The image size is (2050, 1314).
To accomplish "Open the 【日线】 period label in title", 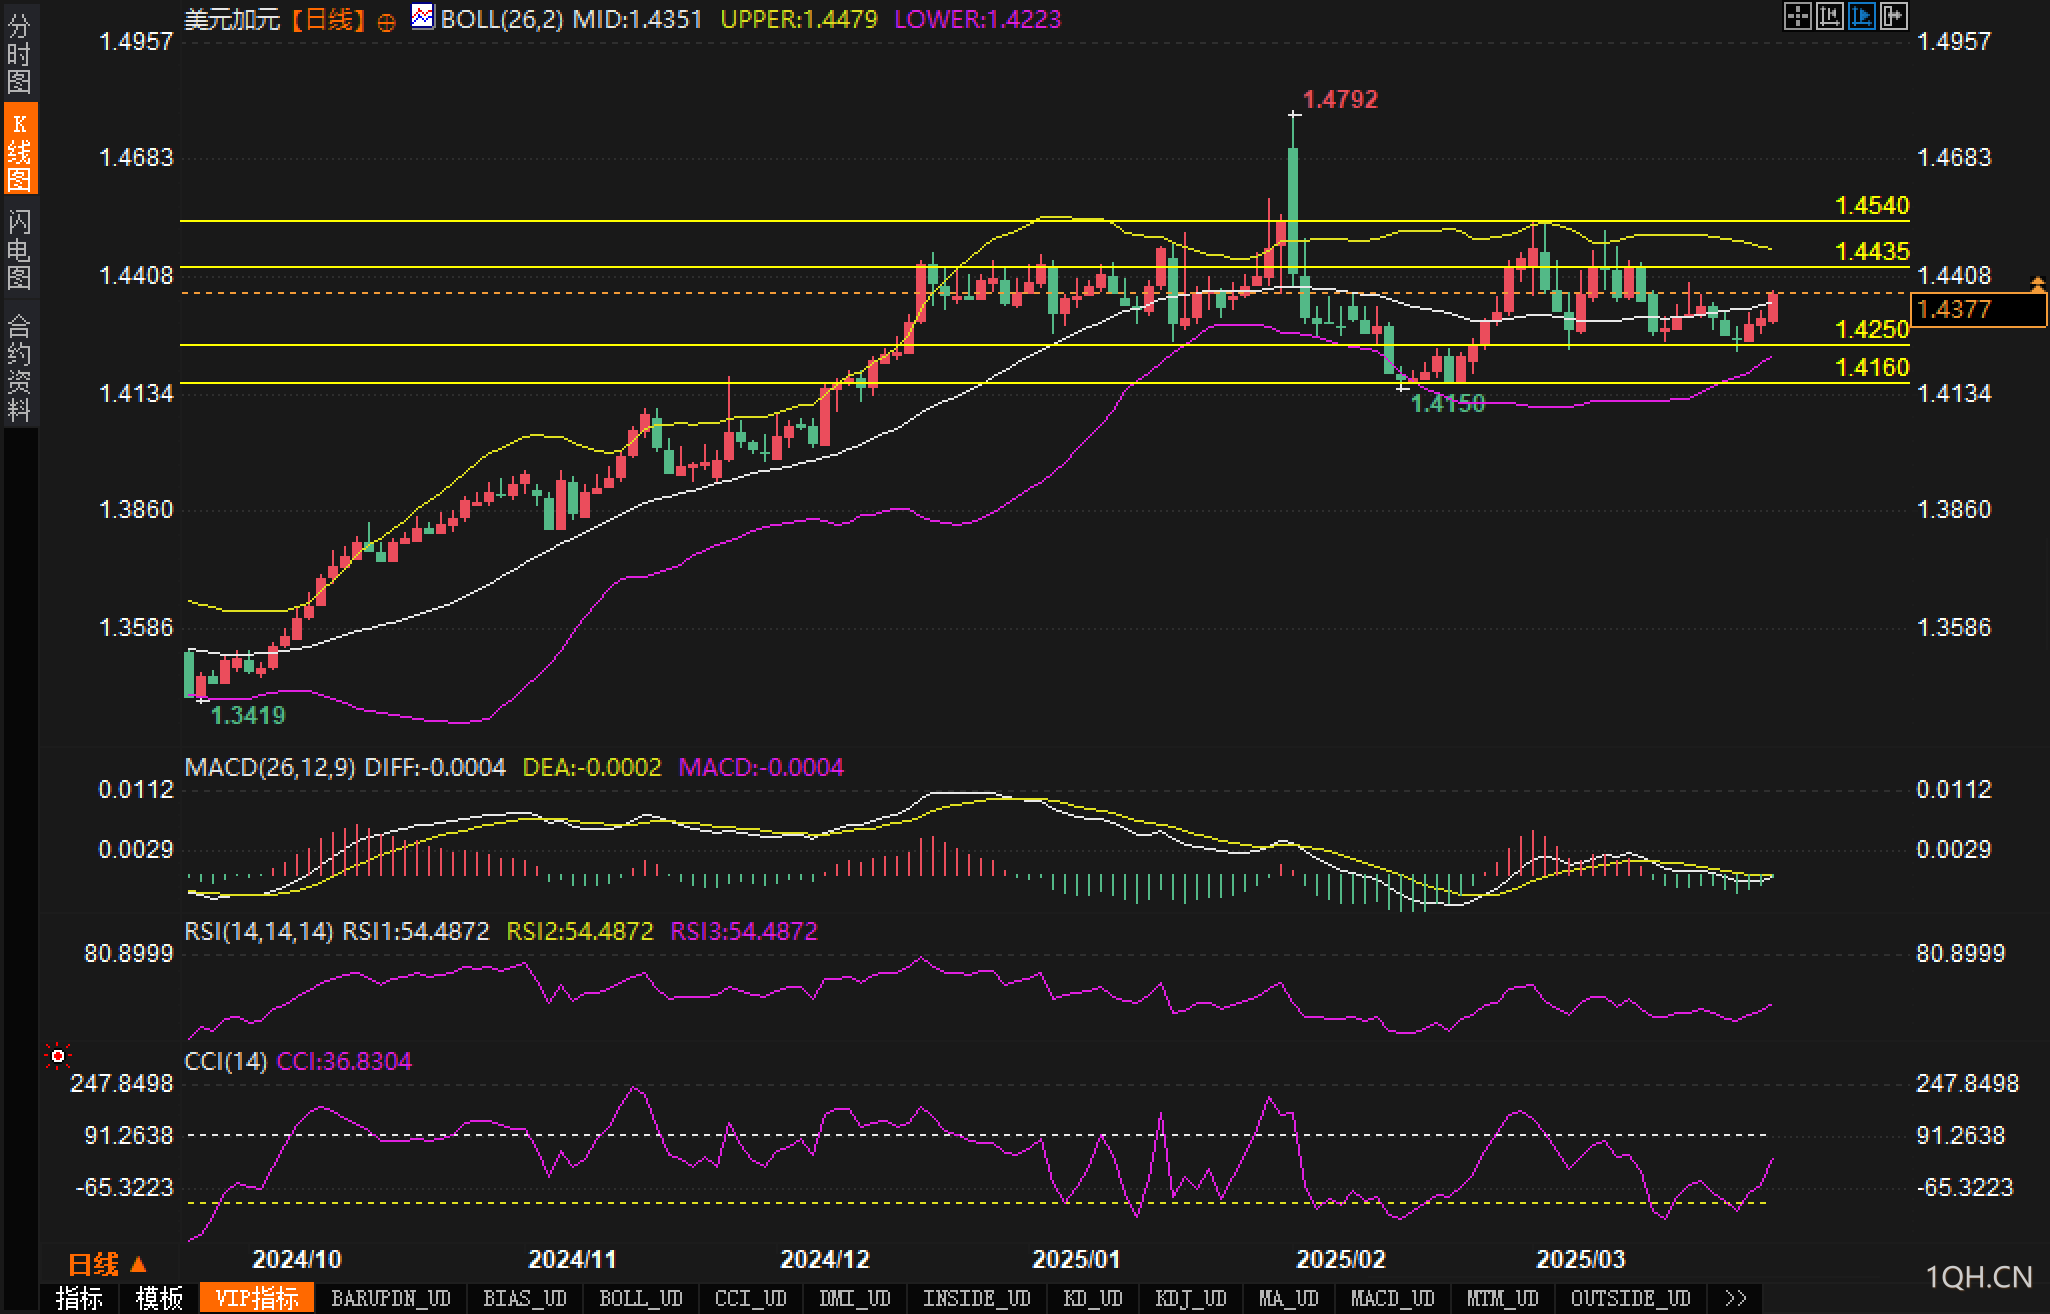I will coord(328,19).
